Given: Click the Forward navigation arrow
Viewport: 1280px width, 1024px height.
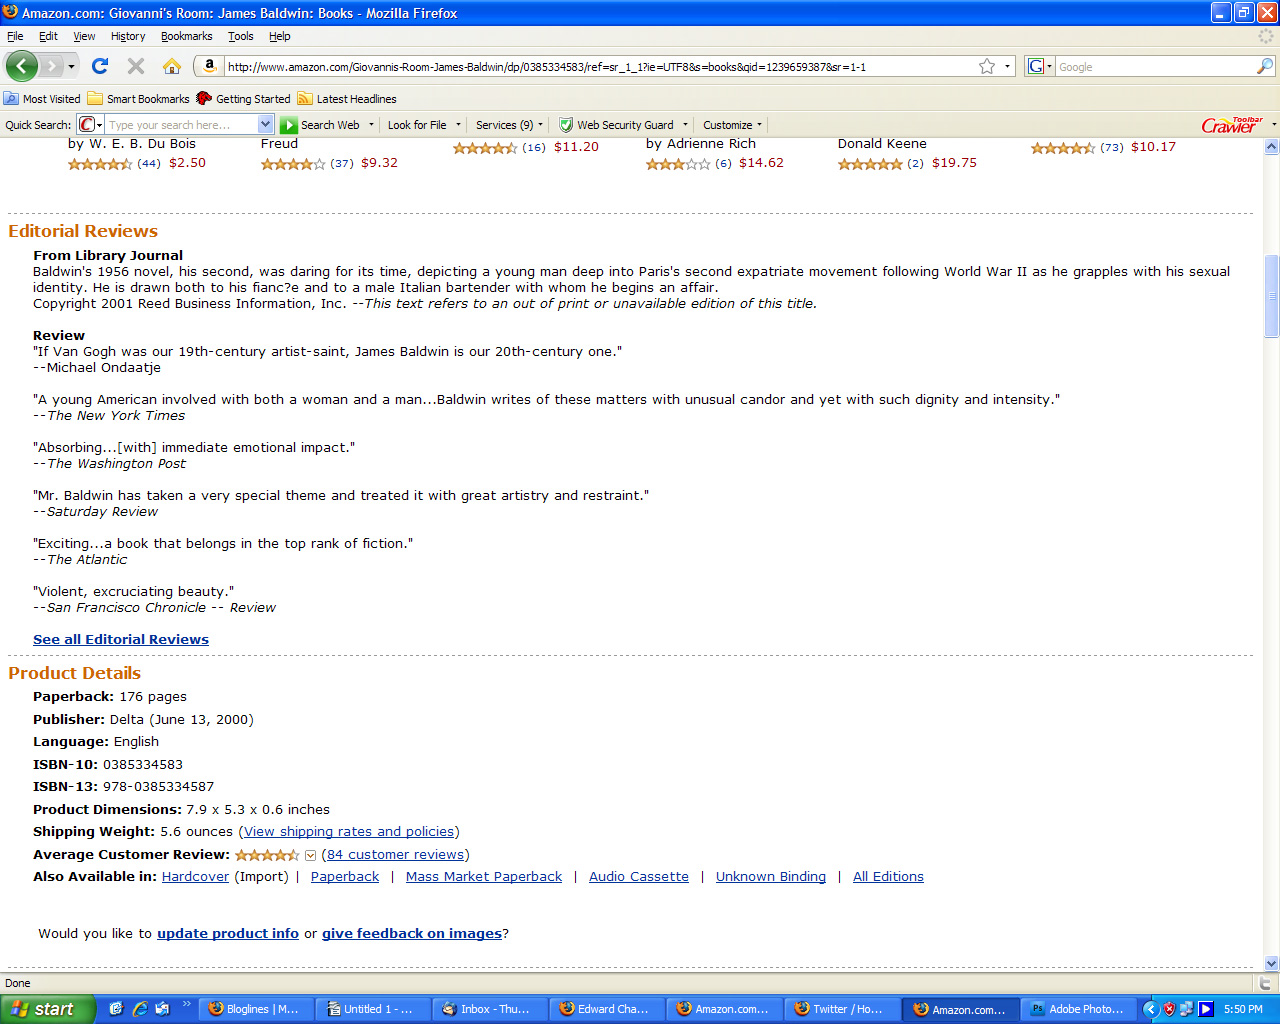Looking at the screenshot, I should (x=51, y=66).
